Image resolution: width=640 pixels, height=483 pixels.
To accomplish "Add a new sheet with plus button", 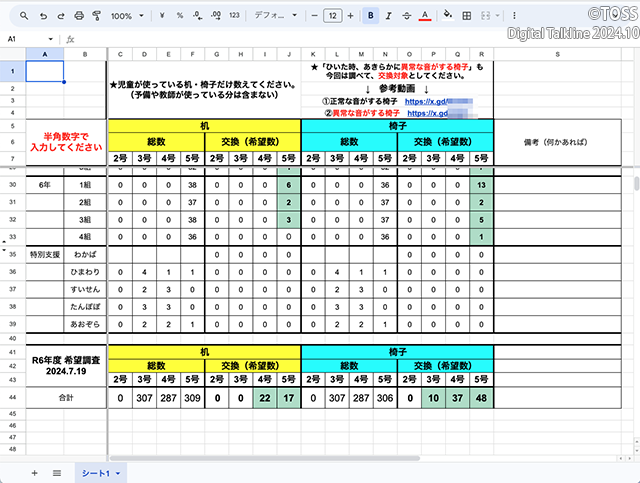I will [35, 472].
